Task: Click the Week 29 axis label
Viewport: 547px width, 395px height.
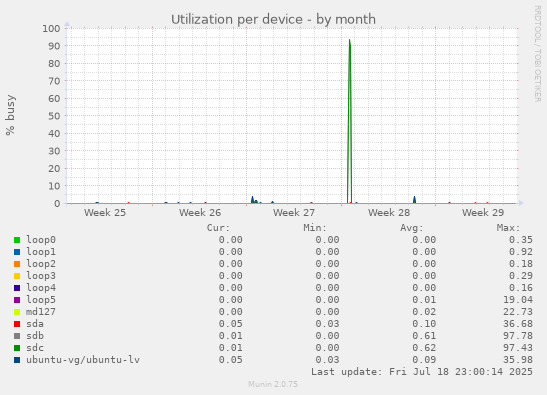Action: pos(483,213)
